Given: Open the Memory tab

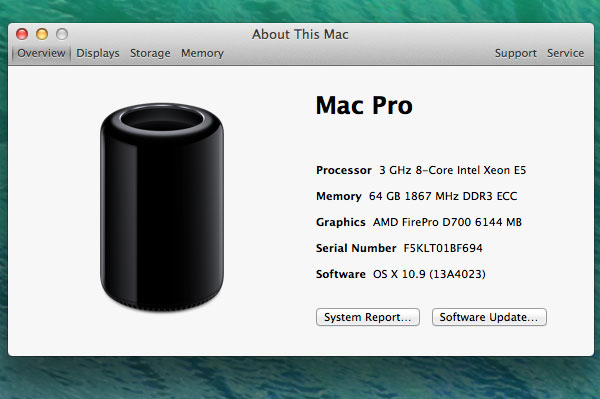Looking at the screenshot, I should click(x=202, y=53).
